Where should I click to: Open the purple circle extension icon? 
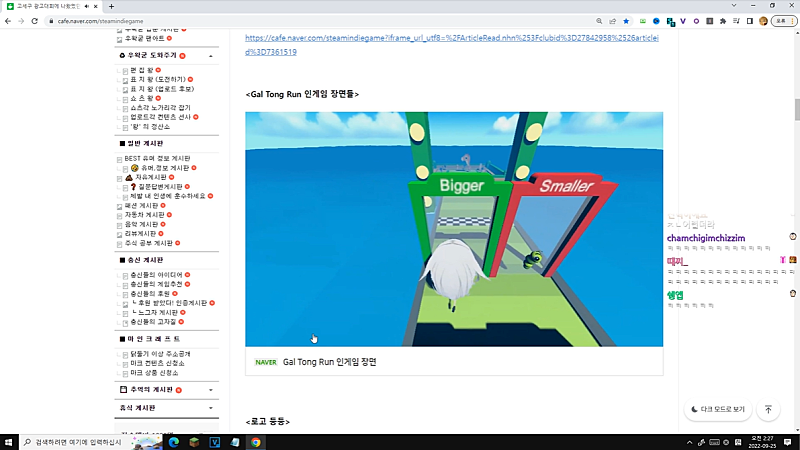pyautogui.click(x=696, y=21)
